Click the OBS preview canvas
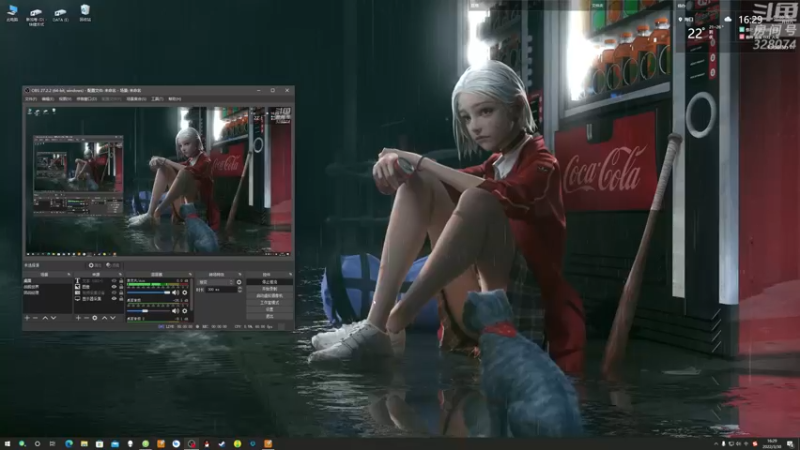This screenshot has height=450, width=800. [159, 181]
